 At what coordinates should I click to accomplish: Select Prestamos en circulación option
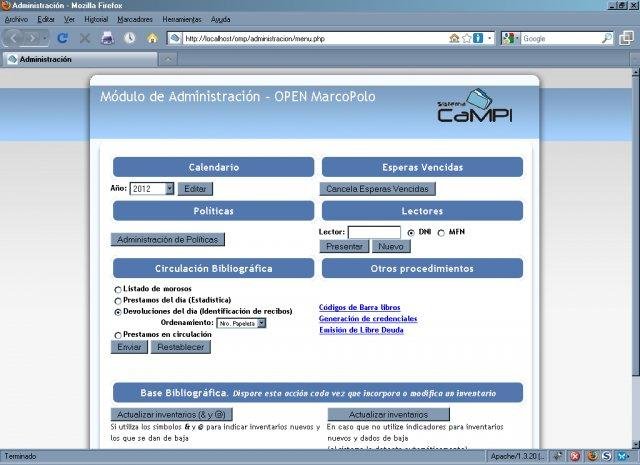(118, 335)
